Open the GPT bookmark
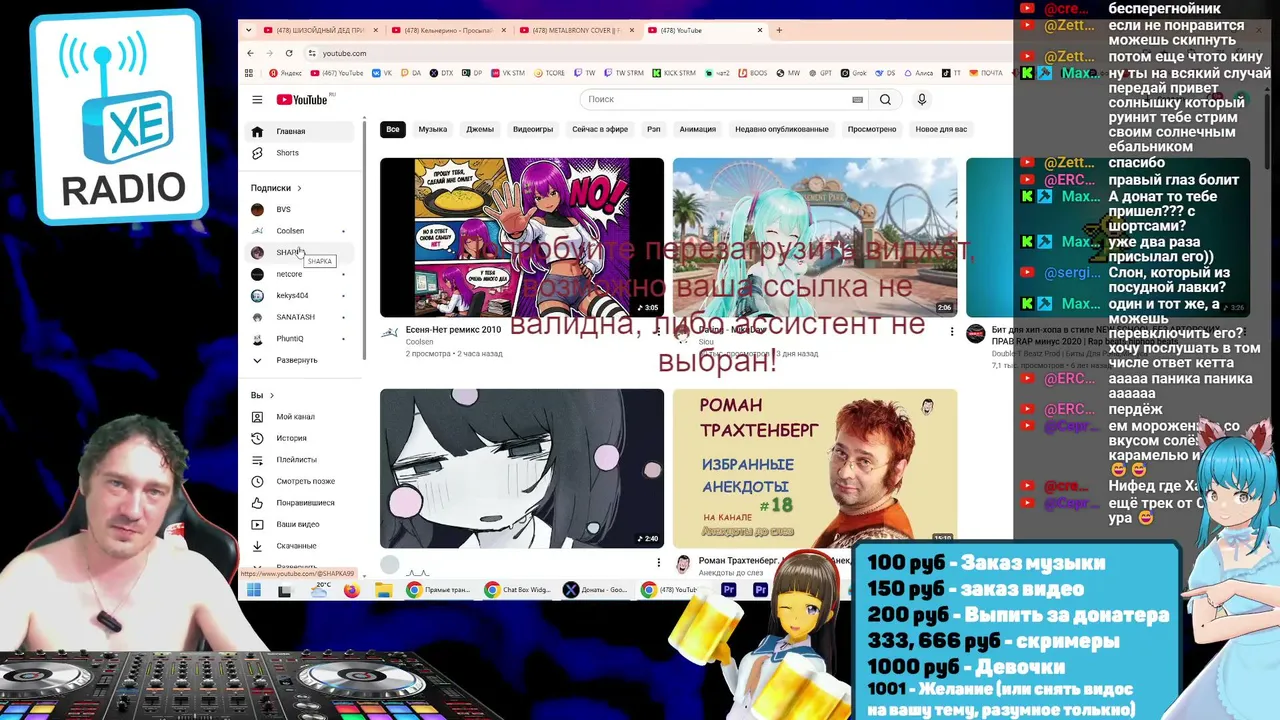 821,73
